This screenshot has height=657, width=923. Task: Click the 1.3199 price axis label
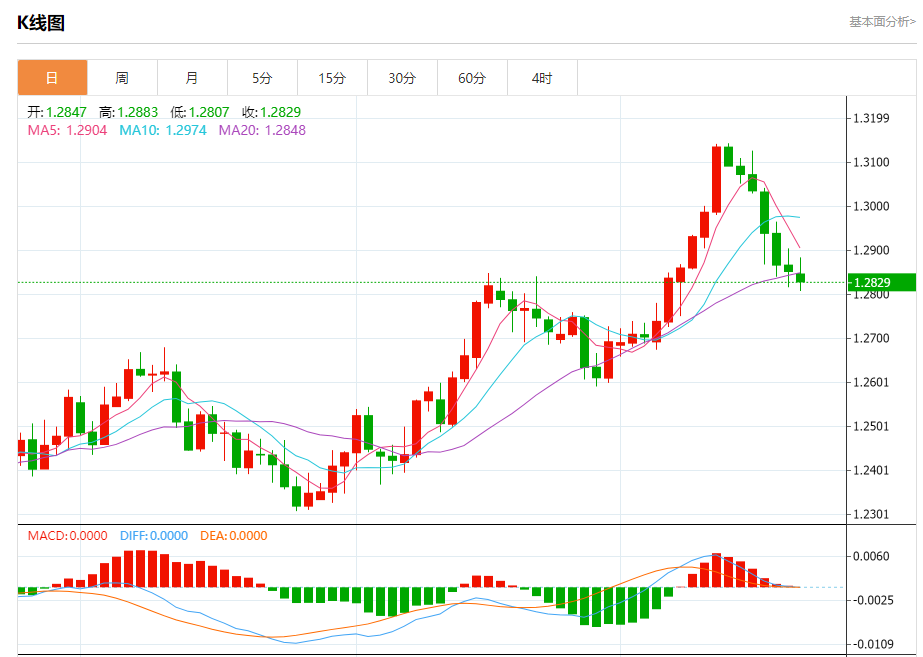point(871,118)
